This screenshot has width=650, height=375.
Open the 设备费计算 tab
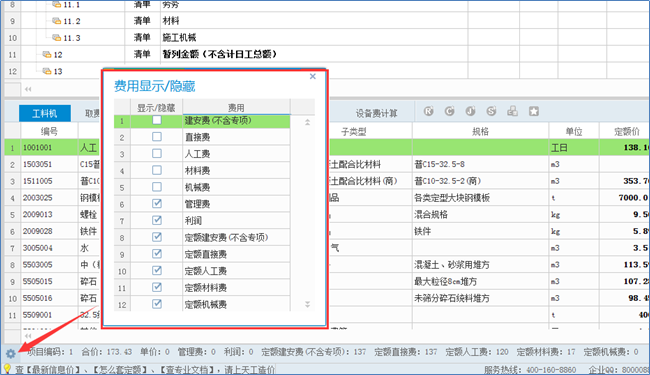coord(376,113)
